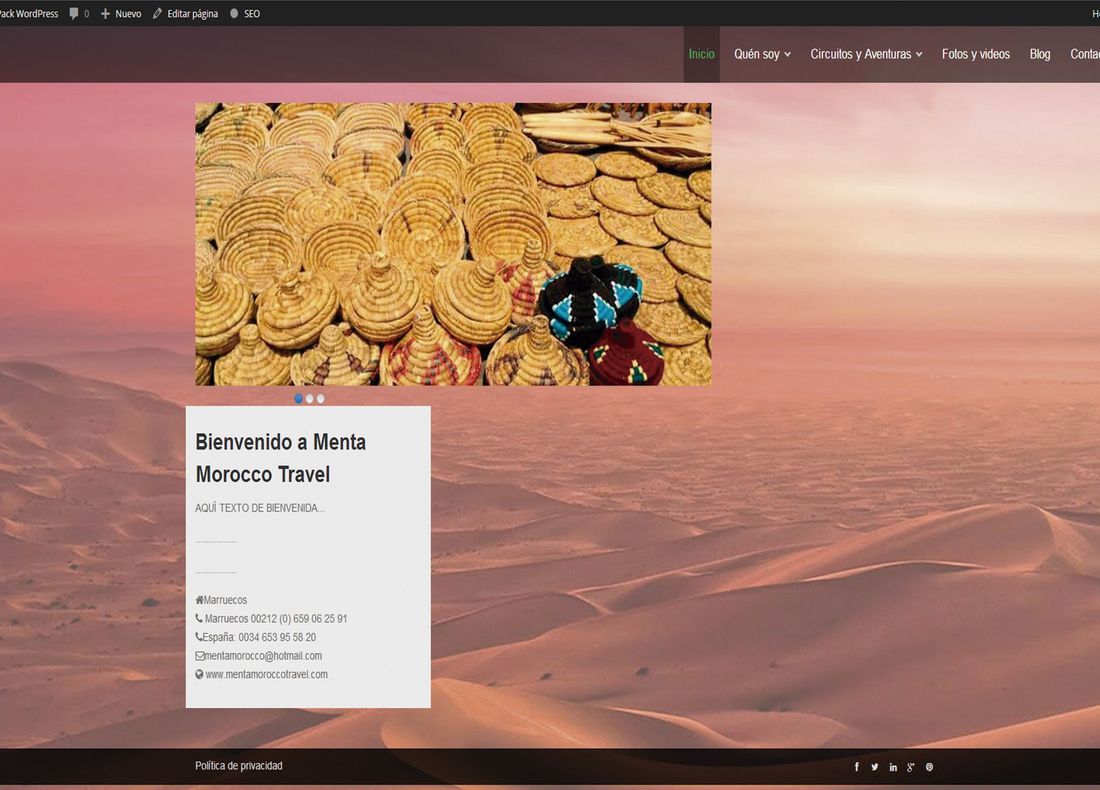This screenshot has height=790, width=1100.
Task: Click the mentamorocco@hotmail.com email link
Action: pos(263,656)
